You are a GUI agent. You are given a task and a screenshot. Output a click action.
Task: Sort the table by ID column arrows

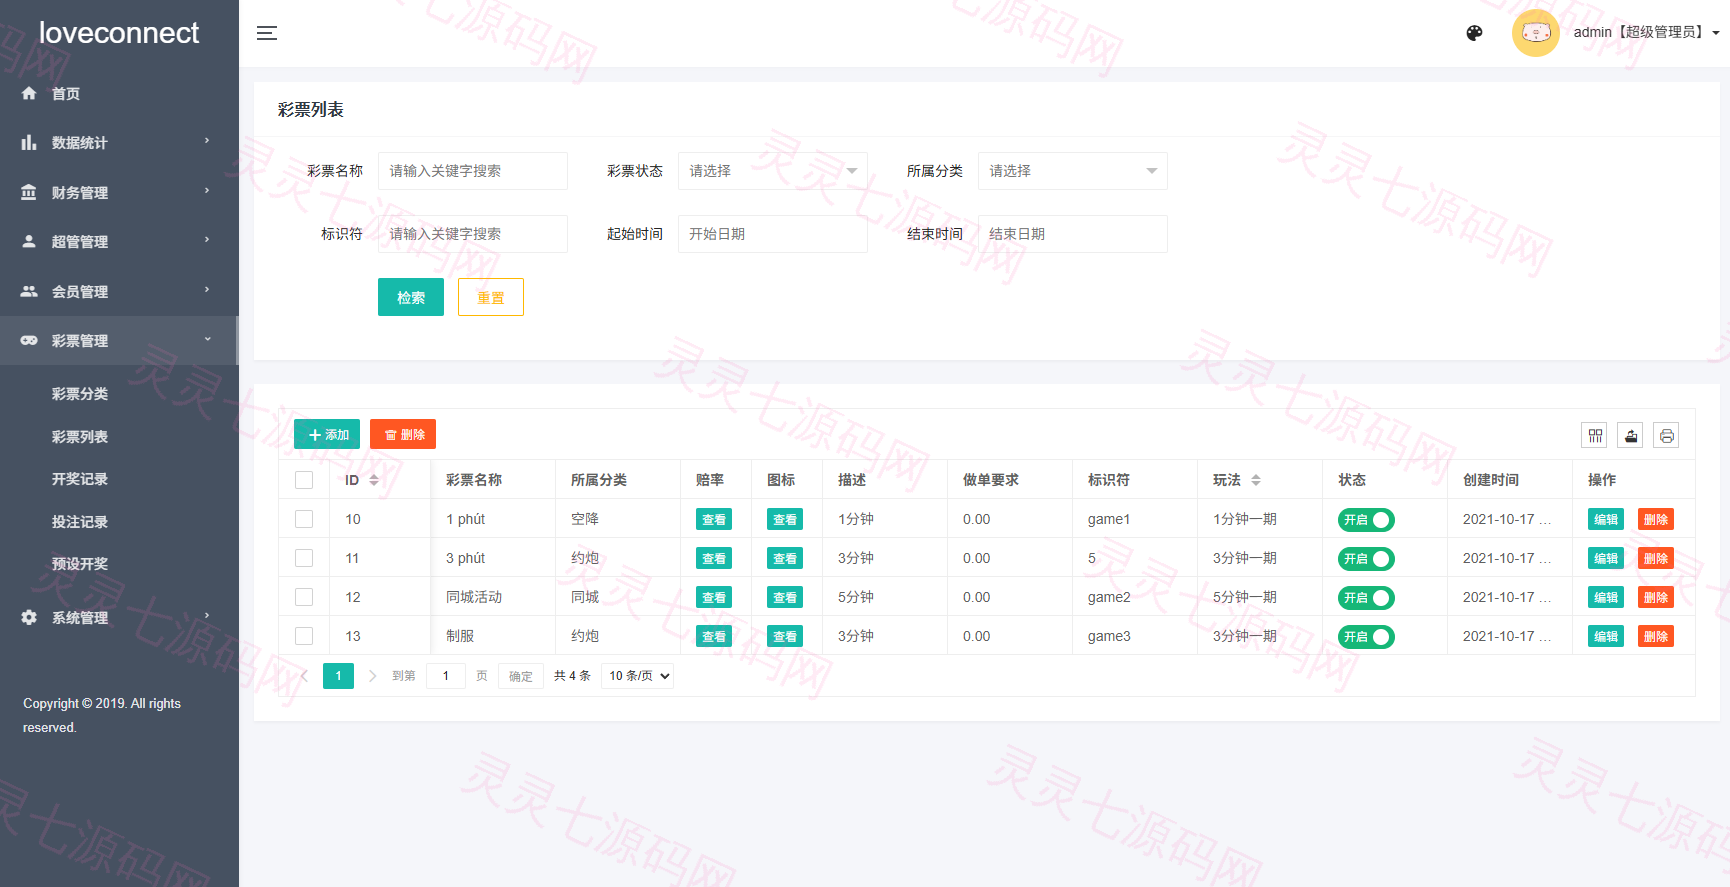(374, 480)
